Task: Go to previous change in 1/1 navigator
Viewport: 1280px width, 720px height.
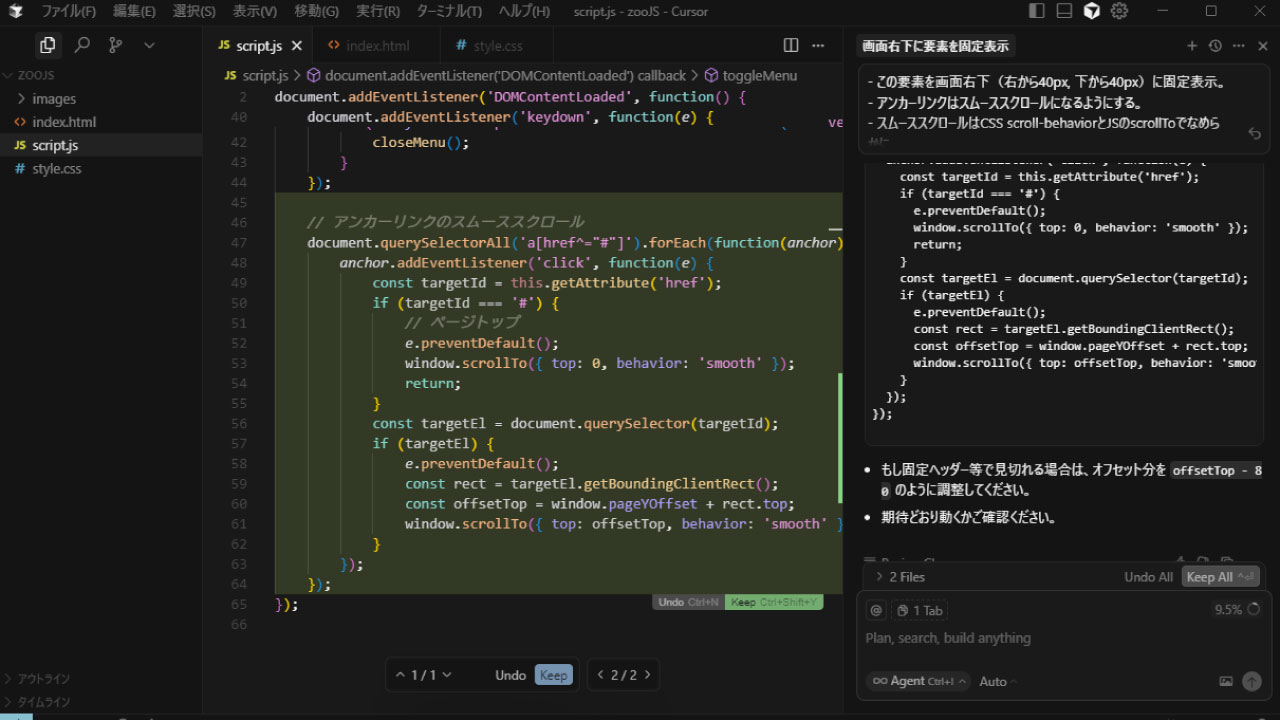Action: (400, 675)
